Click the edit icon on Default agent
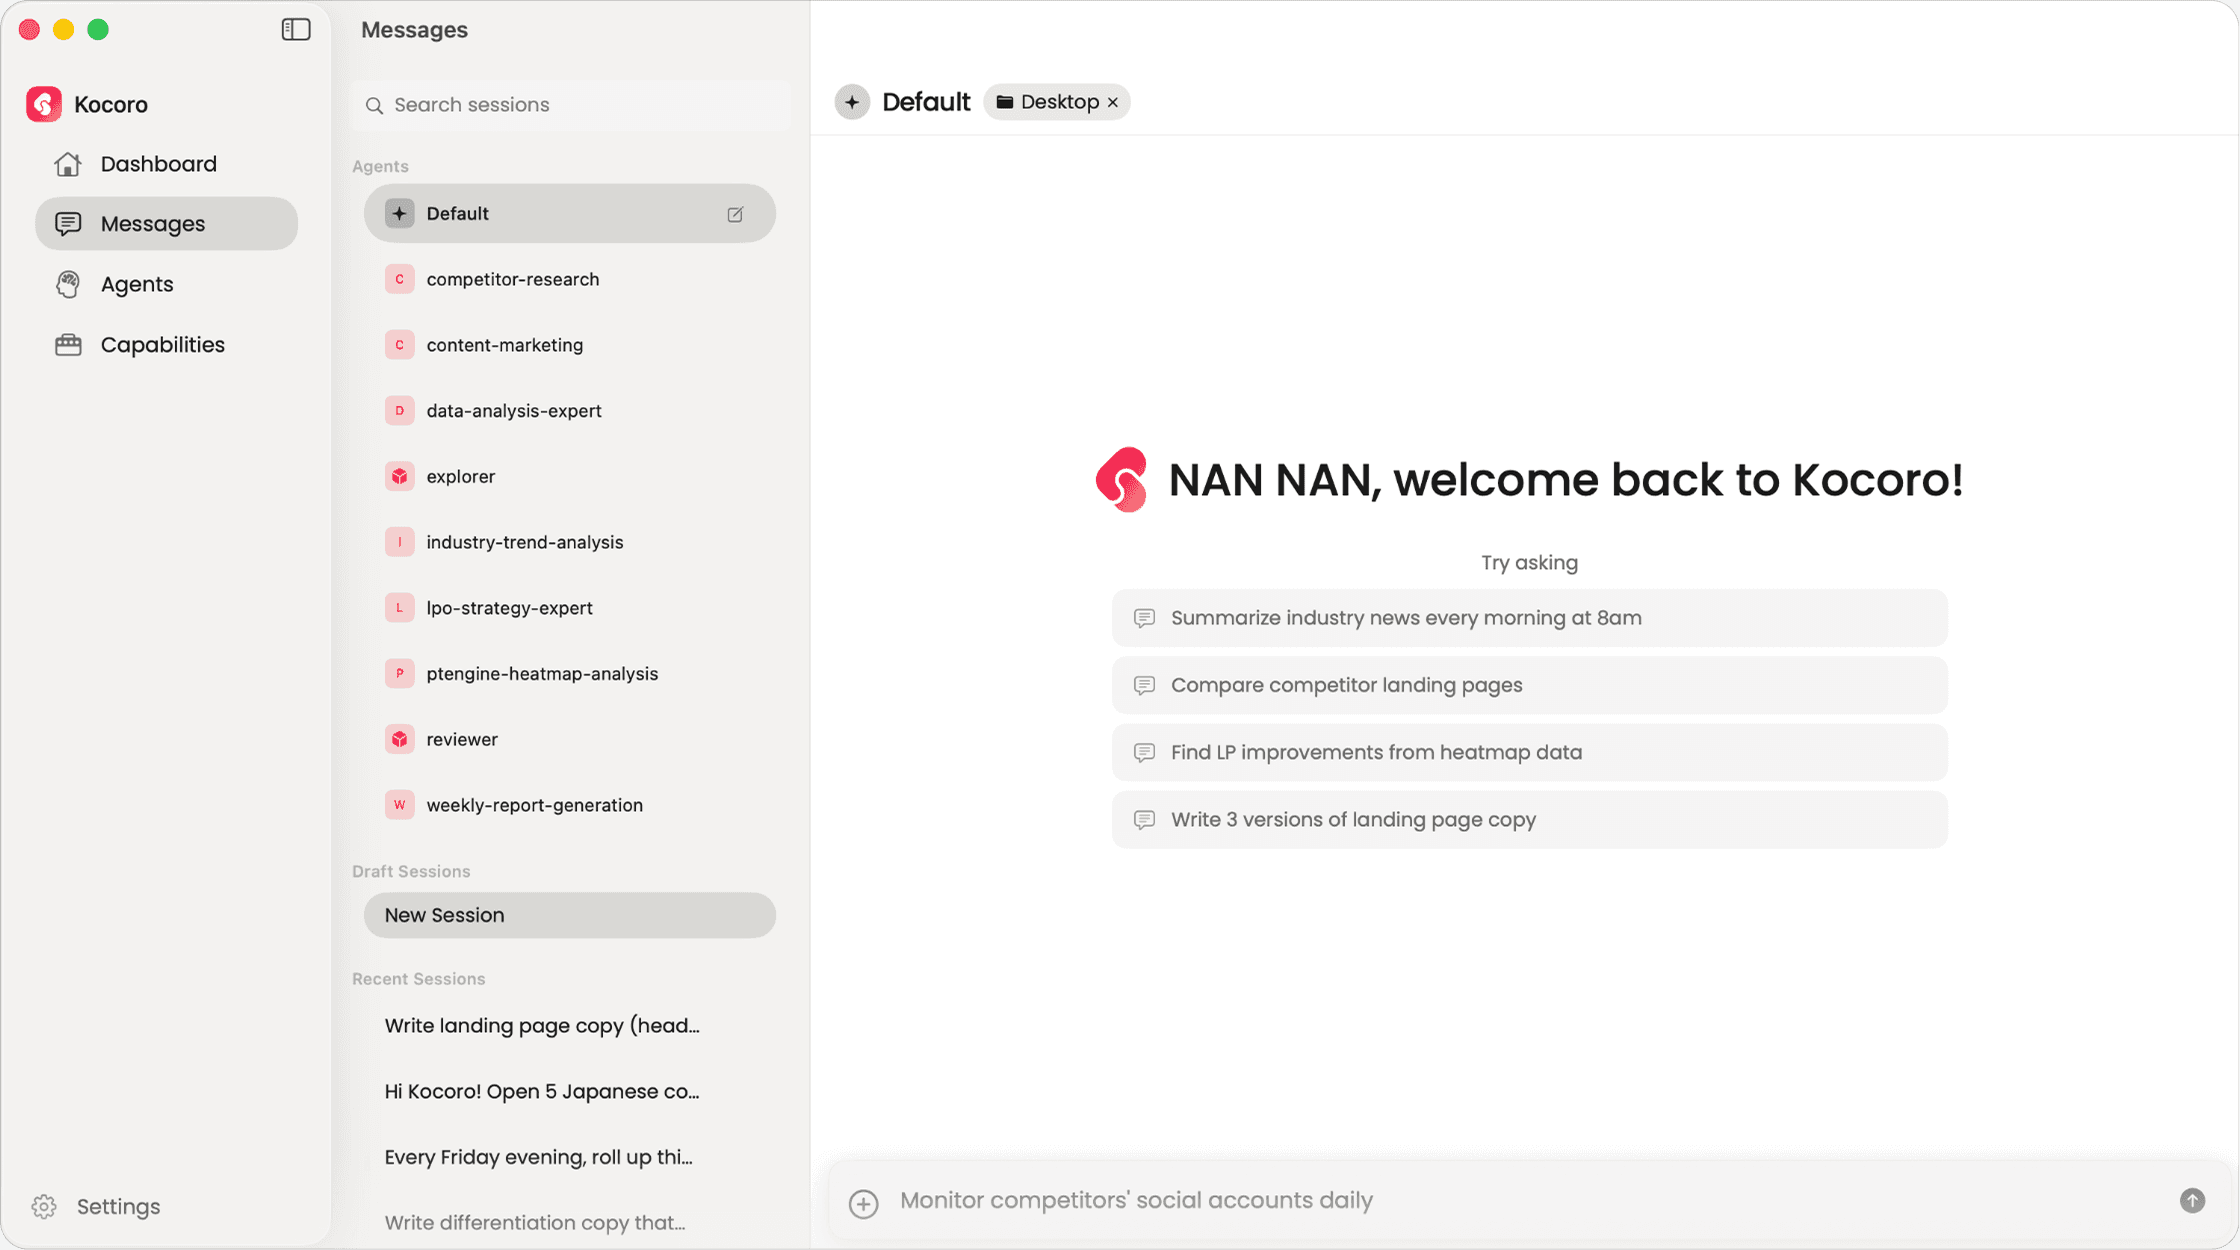The height and width of the screenshot is (1250, 2240). [735, 214]
